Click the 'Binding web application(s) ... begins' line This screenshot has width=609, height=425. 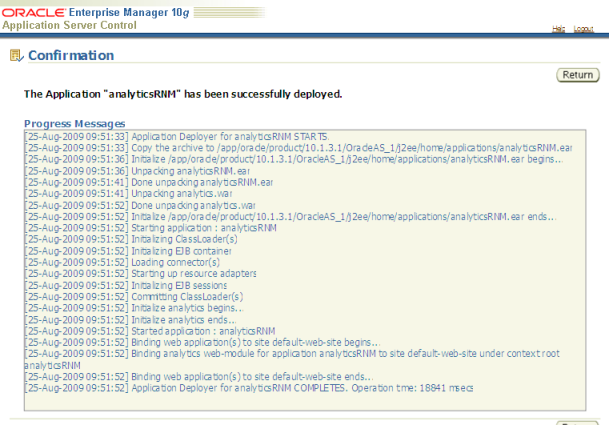coord(202,342)
